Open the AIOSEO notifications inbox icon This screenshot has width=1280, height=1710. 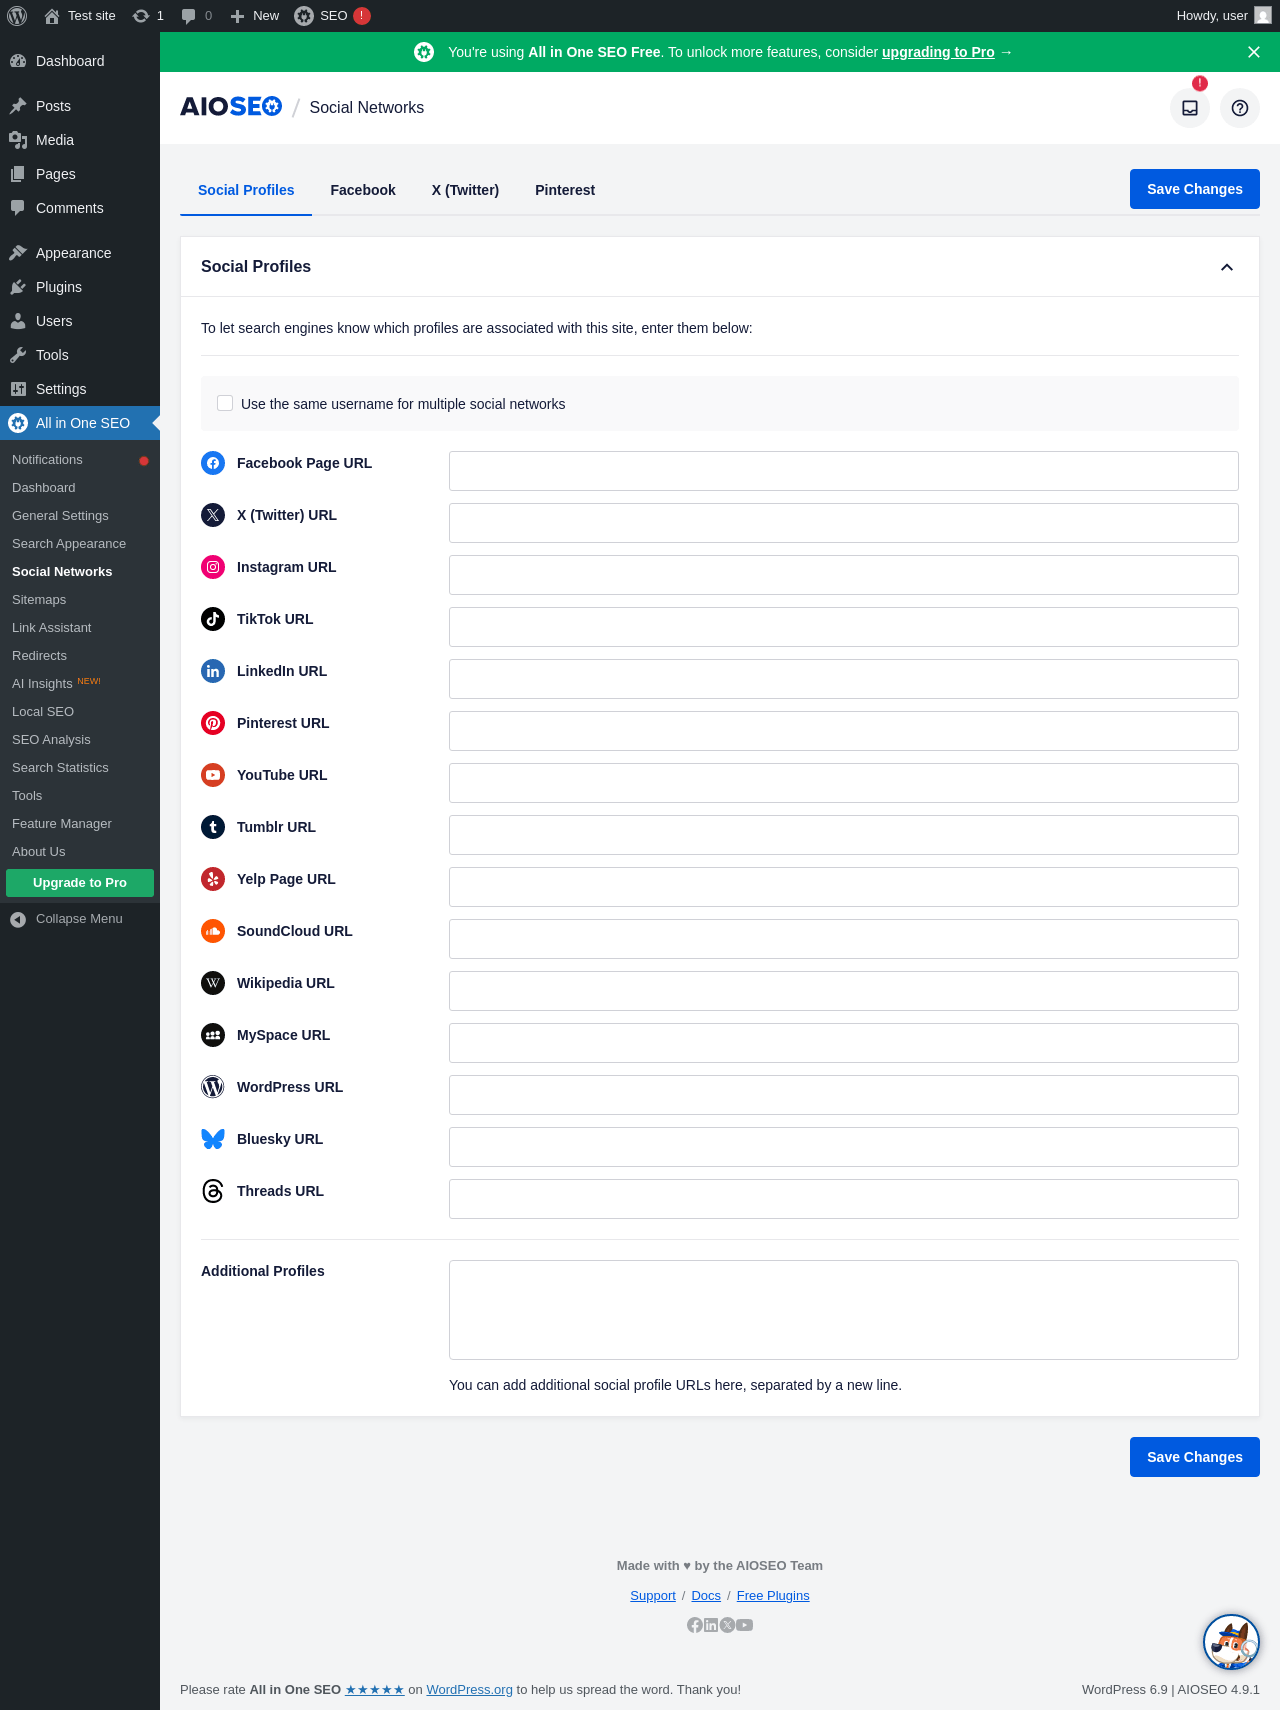[x=1190, y=108]
